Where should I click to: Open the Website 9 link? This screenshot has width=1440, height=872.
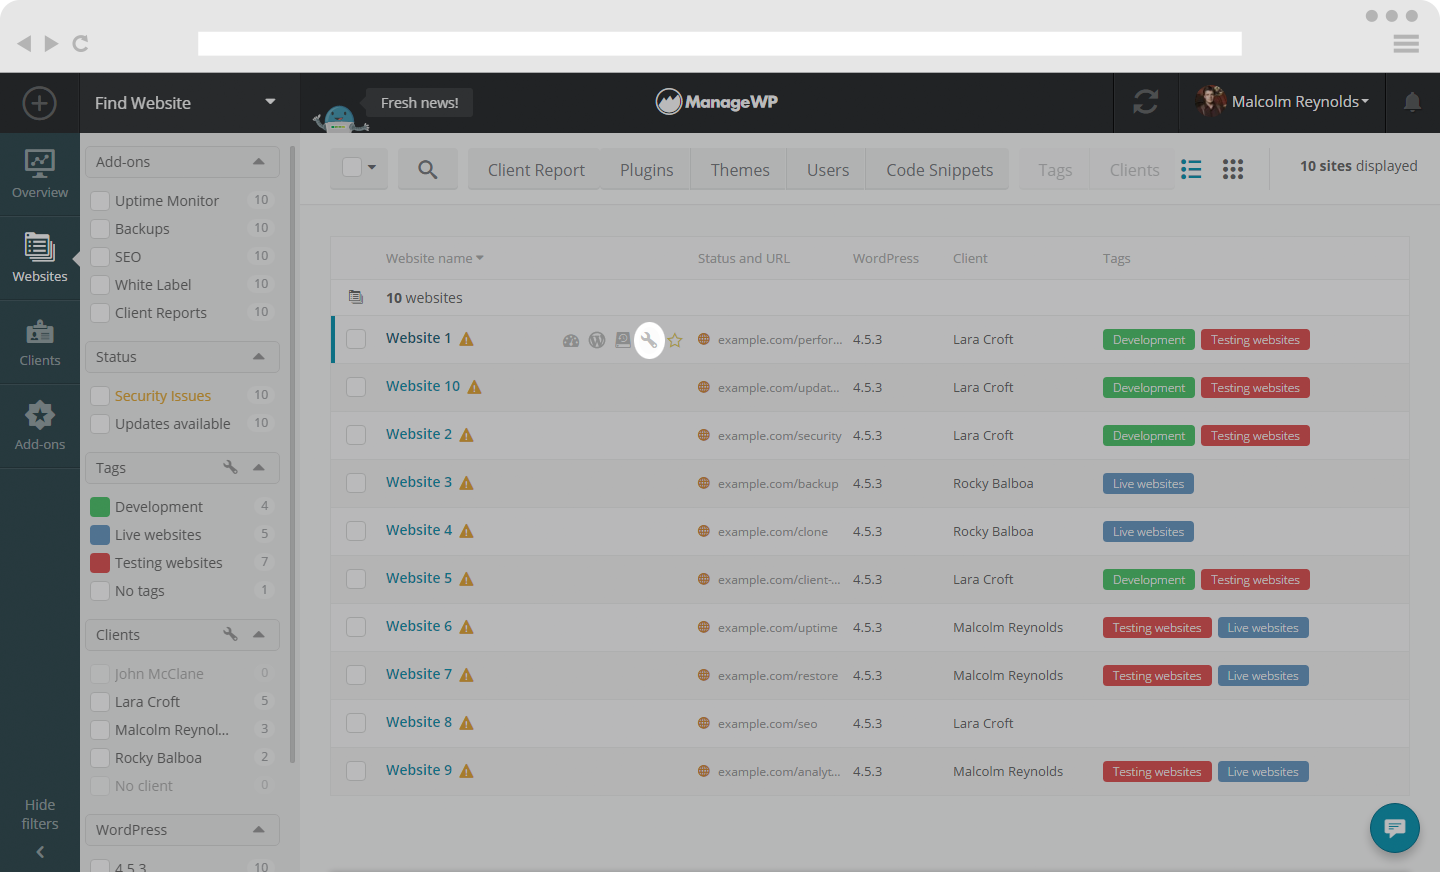(x=419, y=770)
